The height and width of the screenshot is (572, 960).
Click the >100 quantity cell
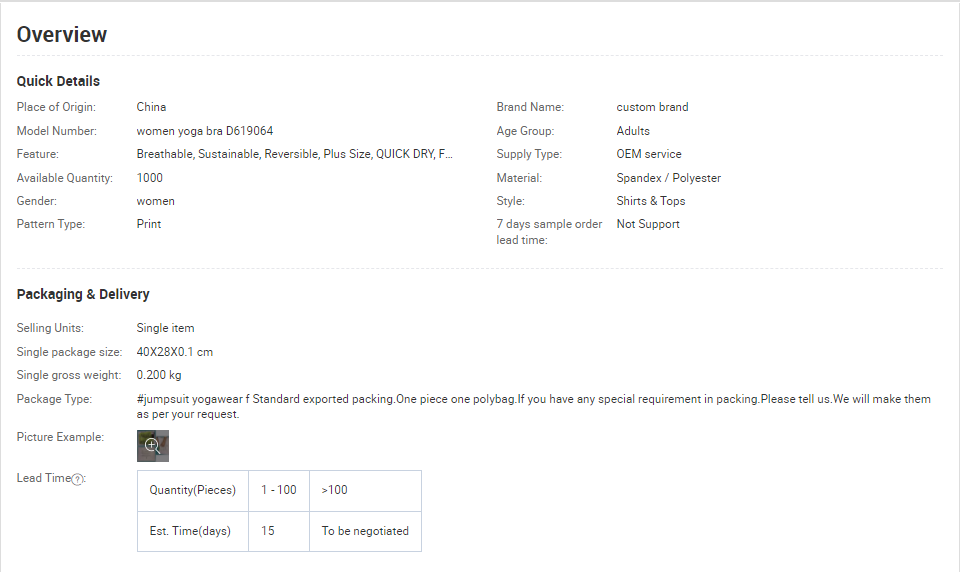point(366,491)
